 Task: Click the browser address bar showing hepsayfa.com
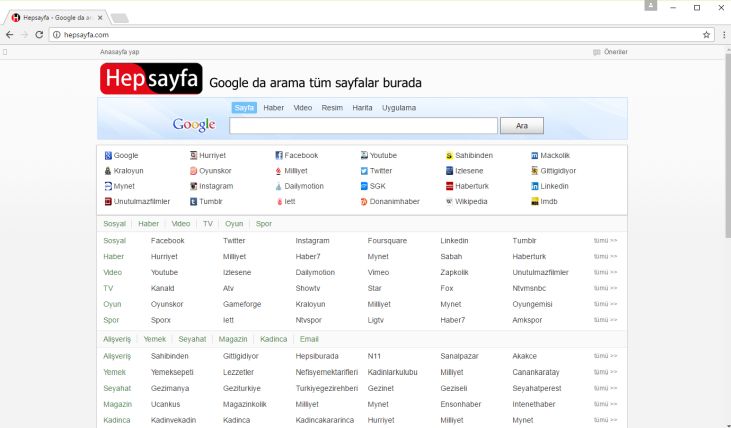381,35
